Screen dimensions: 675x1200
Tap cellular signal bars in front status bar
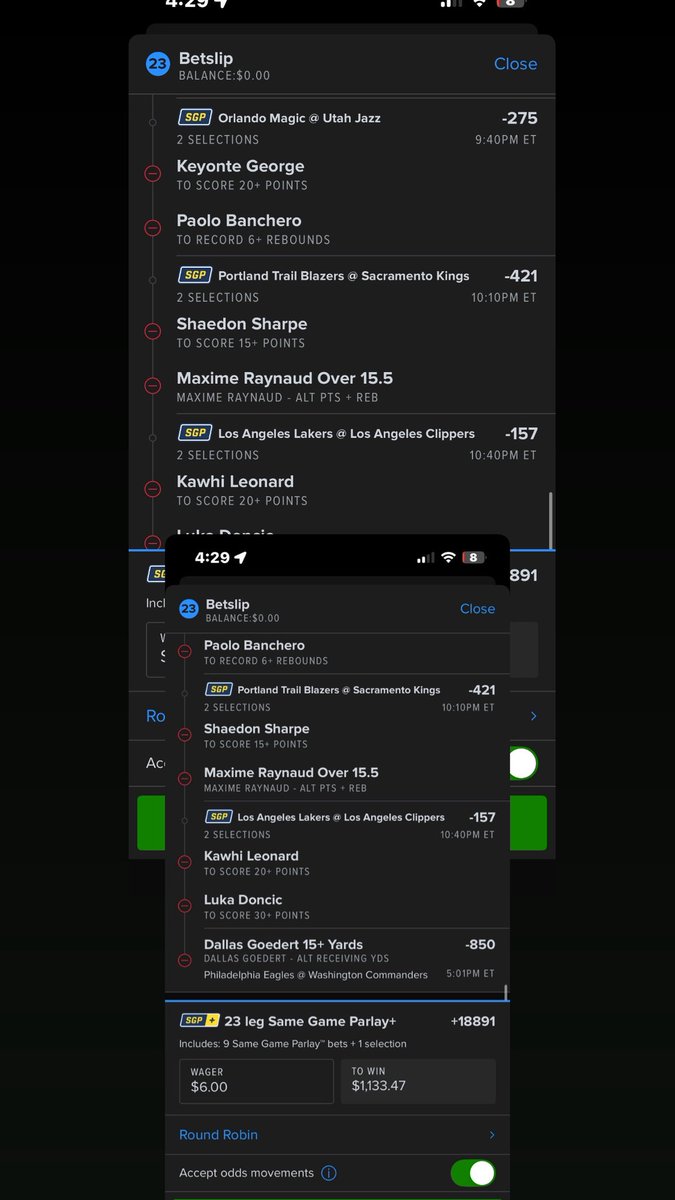point(425,558)
